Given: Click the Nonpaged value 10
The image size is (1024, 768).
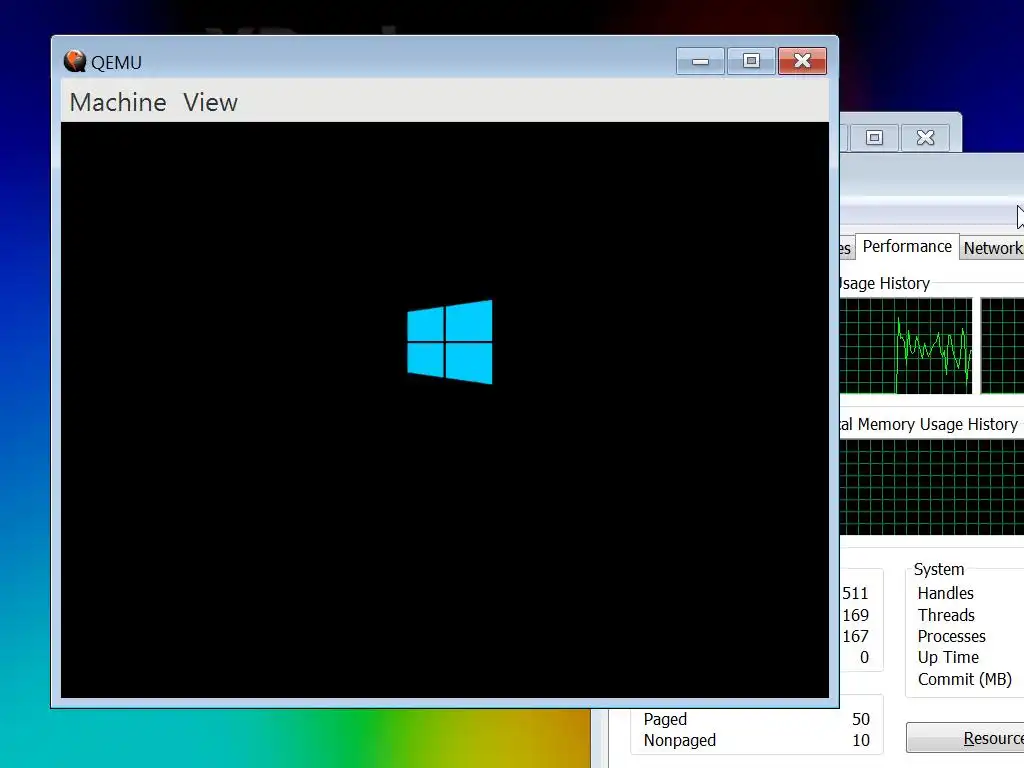Looking at the screenshot, I should (x=861, y=740).
